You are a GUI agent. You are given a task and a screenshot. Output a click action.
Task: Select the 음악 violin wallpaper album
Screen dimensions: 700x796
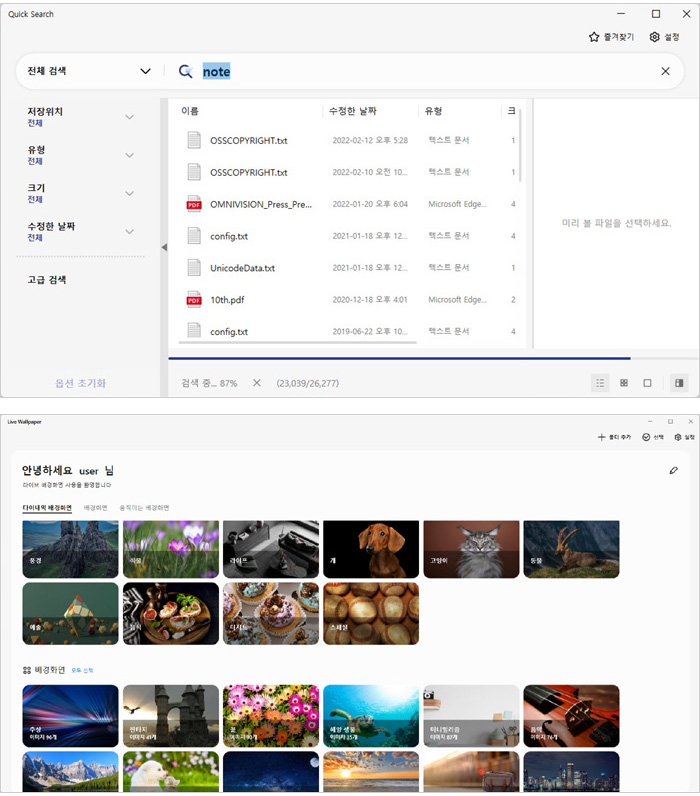pyautogui.click(x=572, y=716)
